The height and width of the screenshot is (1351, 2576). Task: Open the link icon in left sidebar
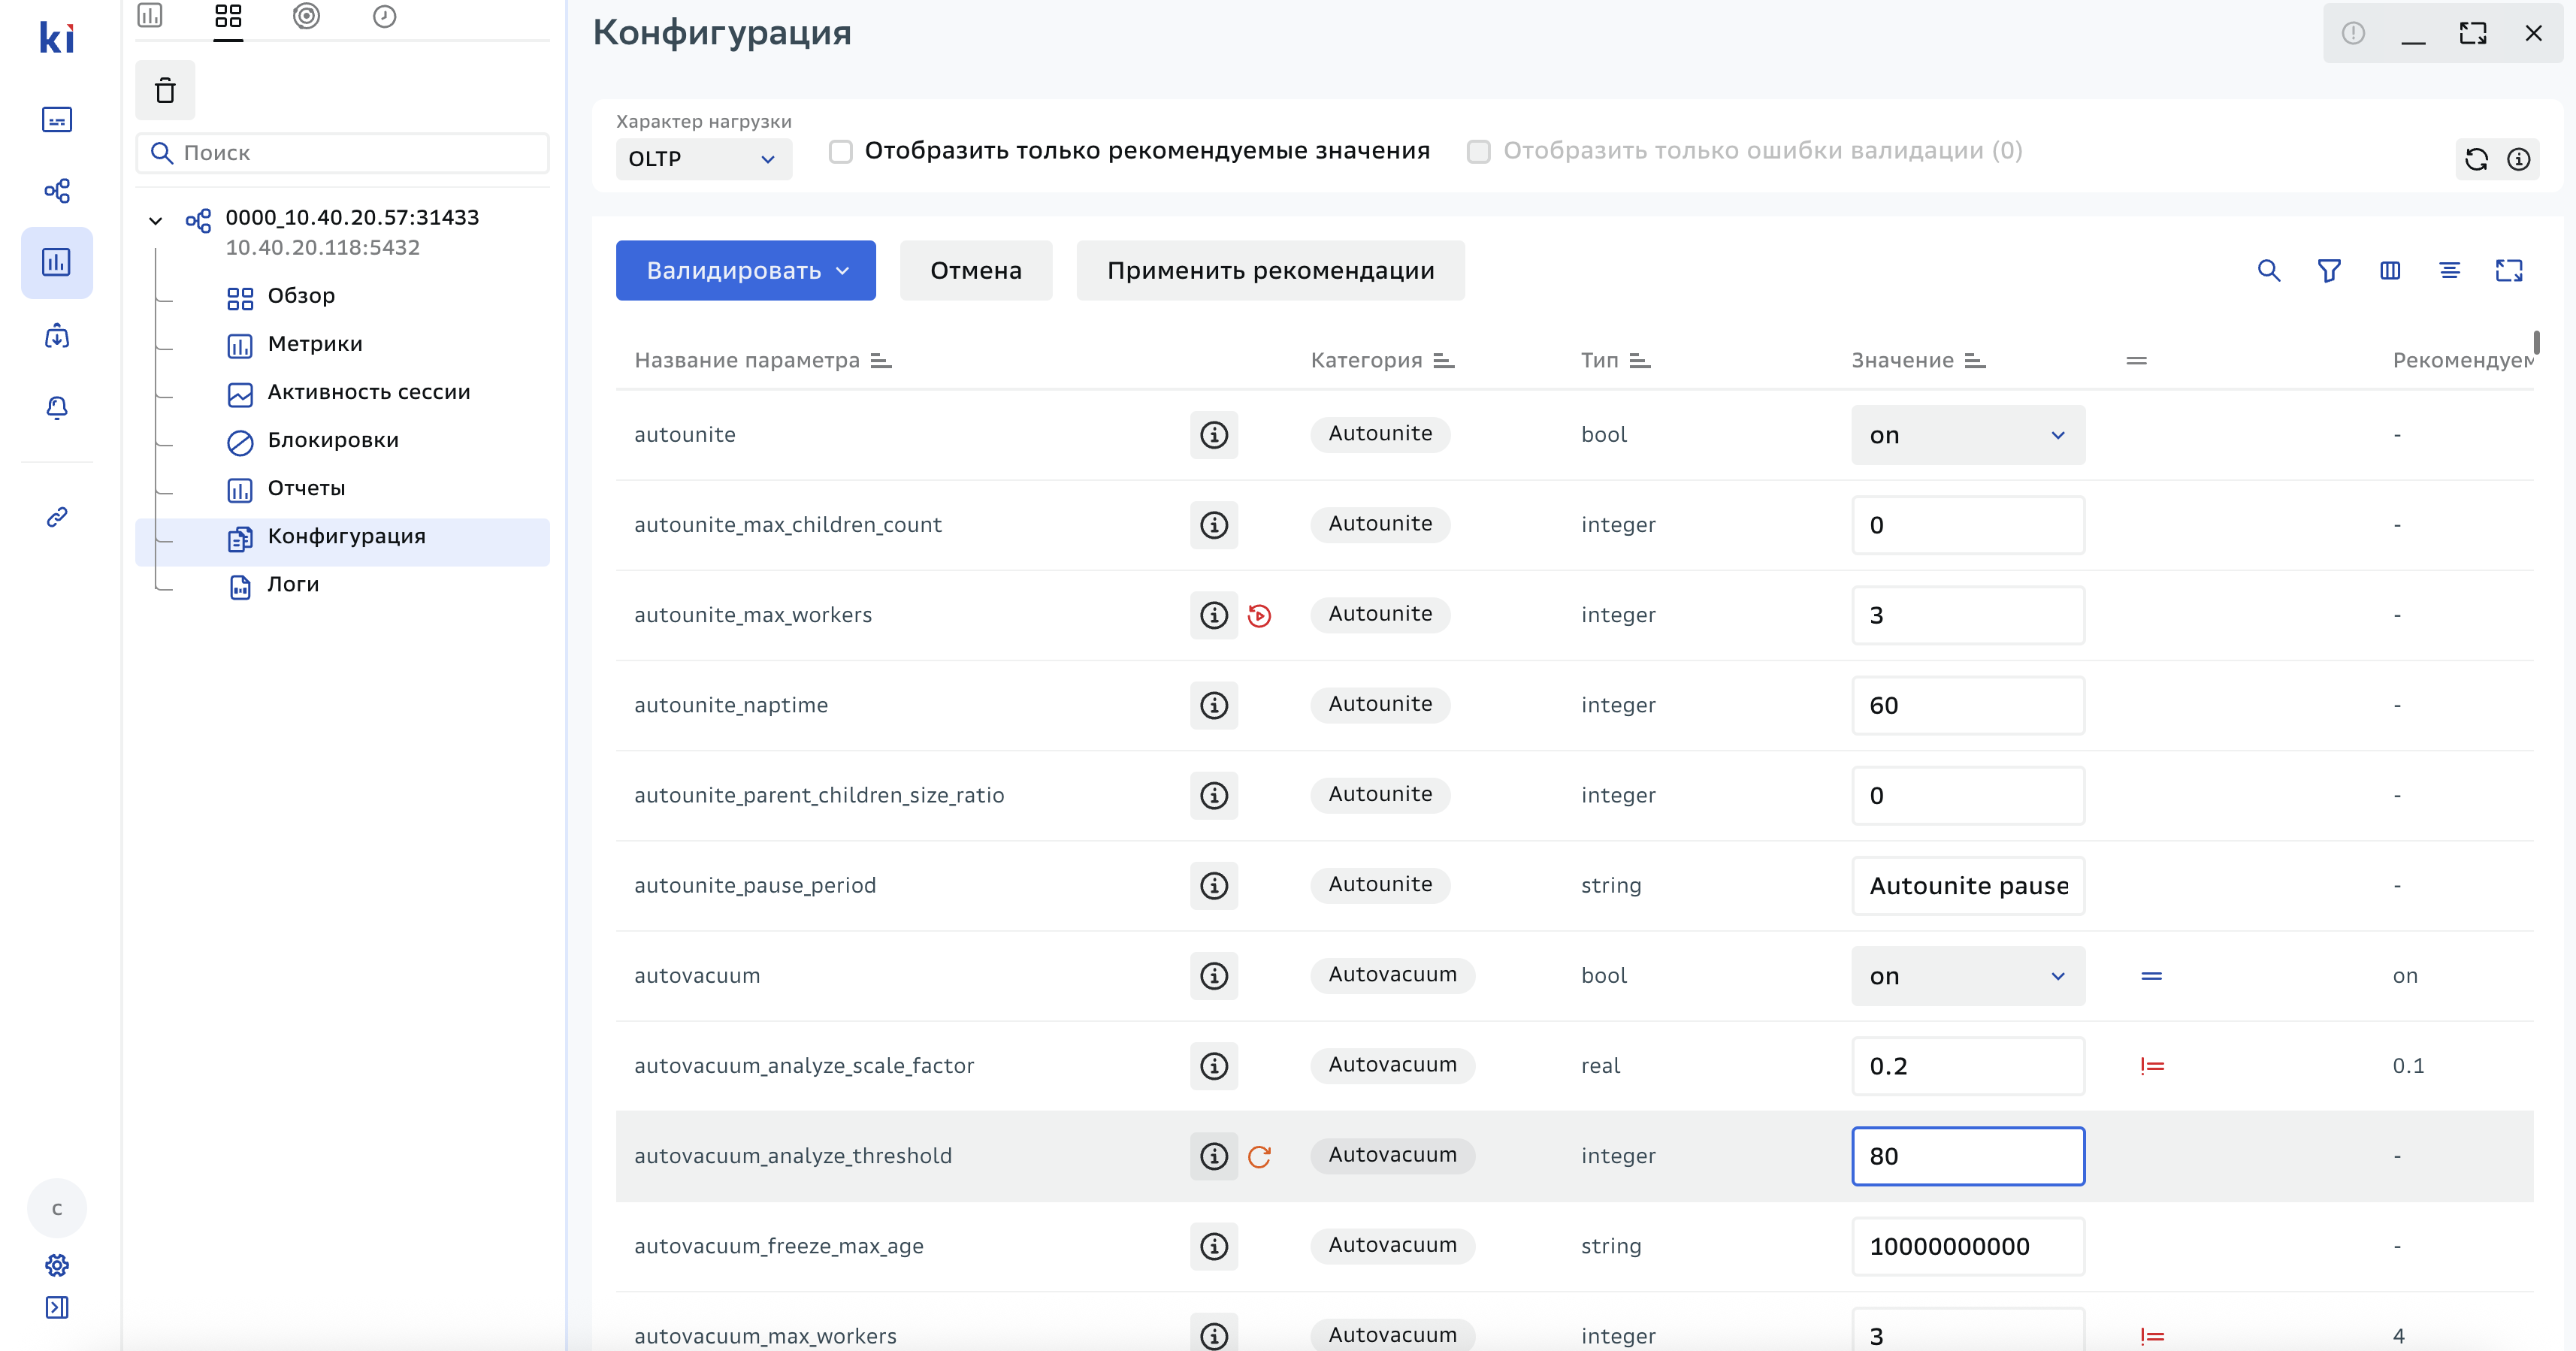57,517
